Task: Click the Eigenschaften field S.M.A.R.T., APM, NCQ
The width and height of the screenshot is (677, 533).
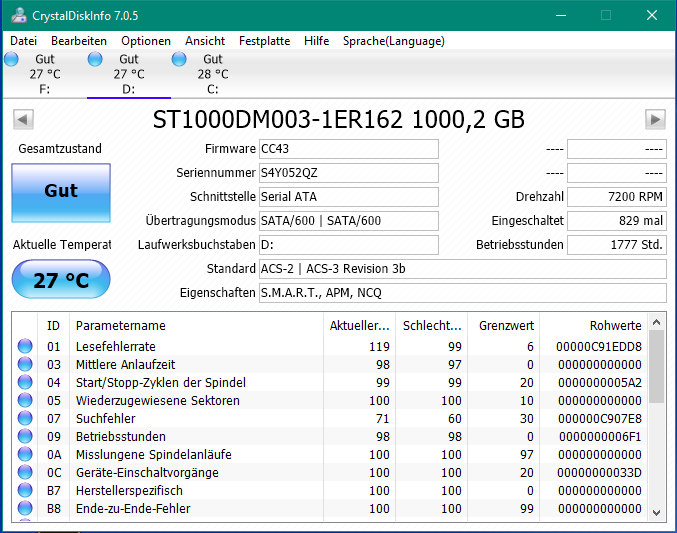Action: (x=463, y=293)
